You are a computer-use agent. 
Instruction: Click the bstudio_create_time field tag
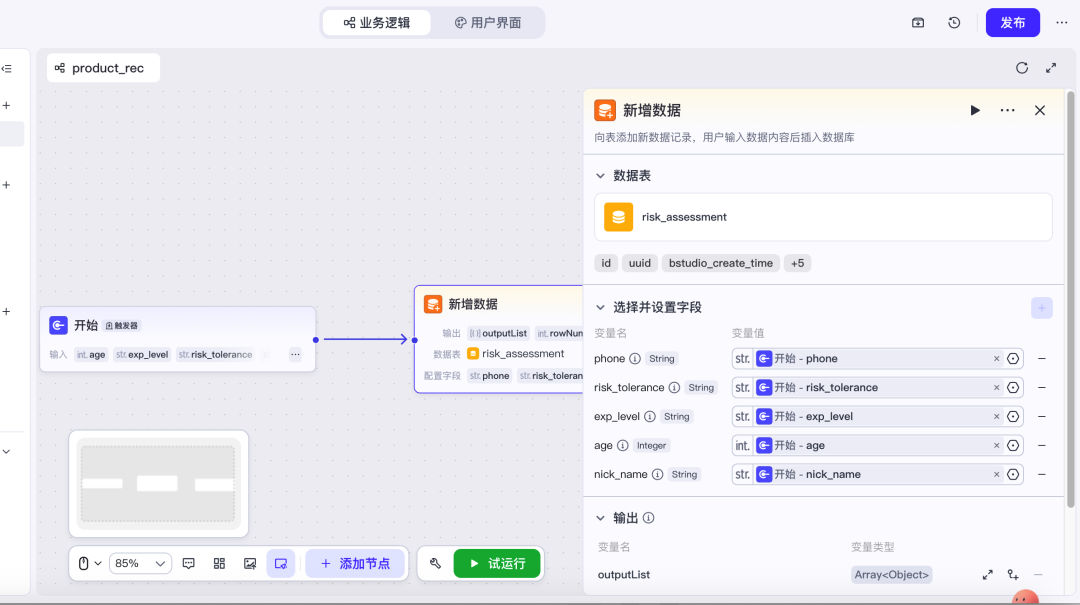point(720,263)
